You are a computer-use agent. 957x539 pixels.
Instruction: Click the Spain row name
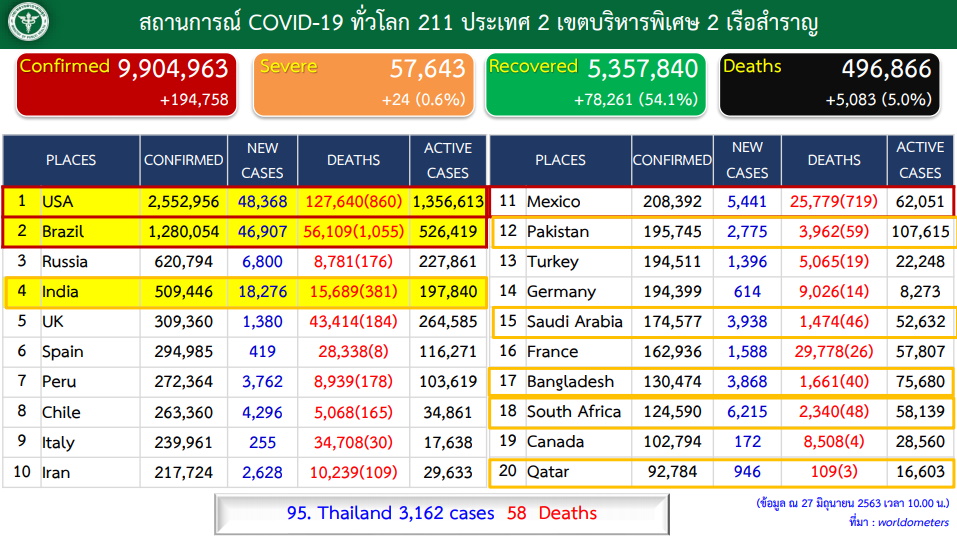[62, 352]
